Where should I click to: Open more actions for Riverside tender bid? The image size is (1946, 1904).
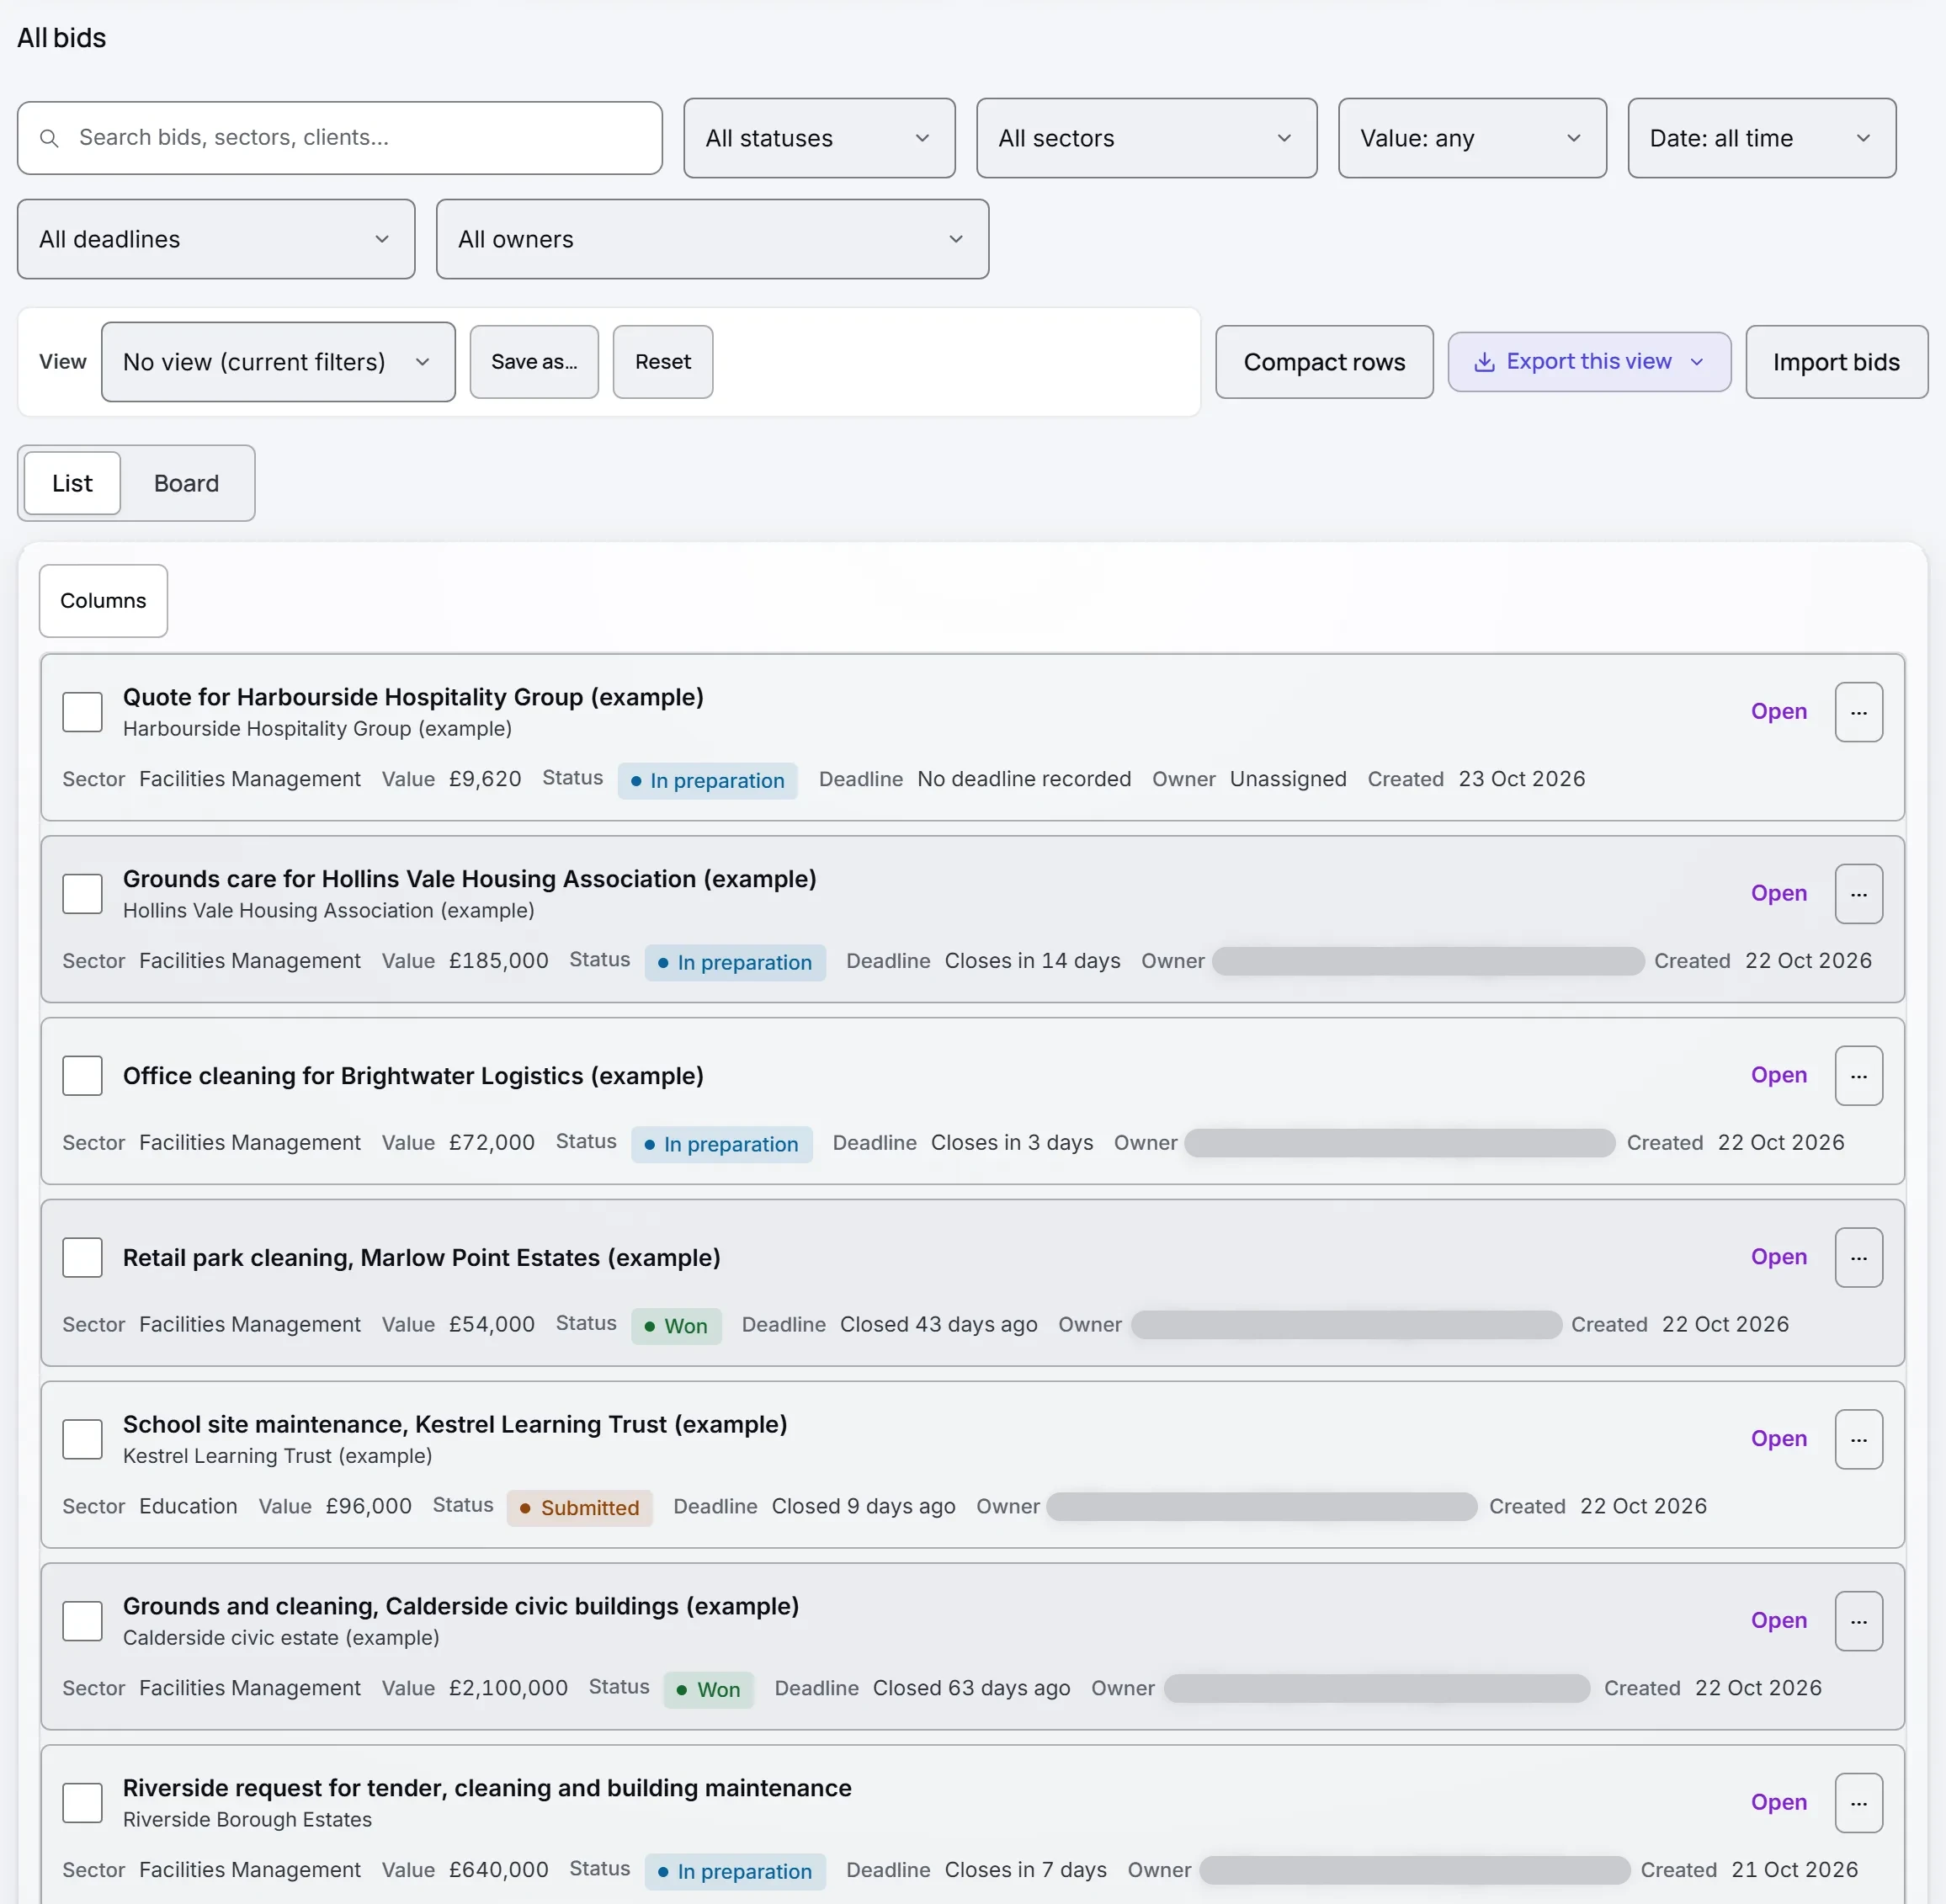coord(1858,1803)
